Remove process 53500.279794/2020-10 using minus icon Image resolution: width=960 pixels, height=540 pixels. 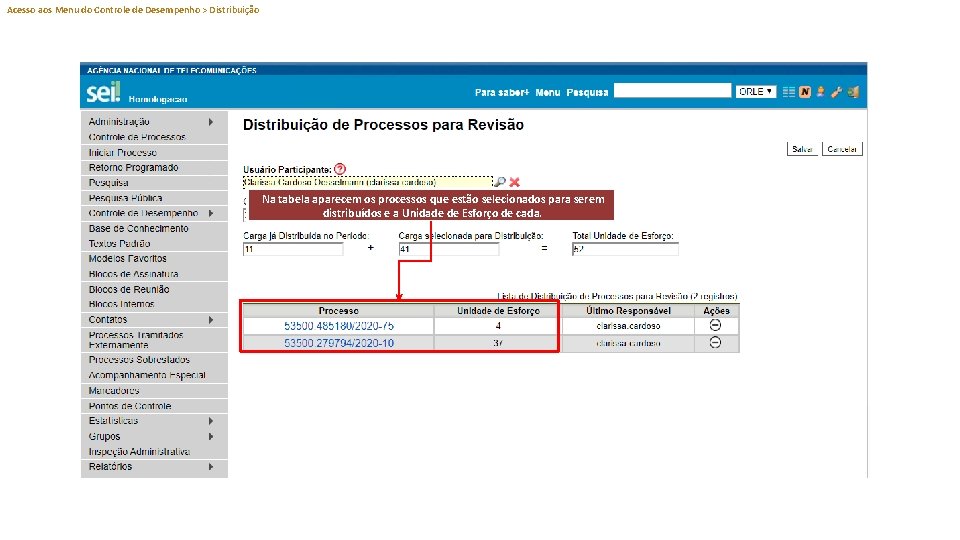pos(715,343)
